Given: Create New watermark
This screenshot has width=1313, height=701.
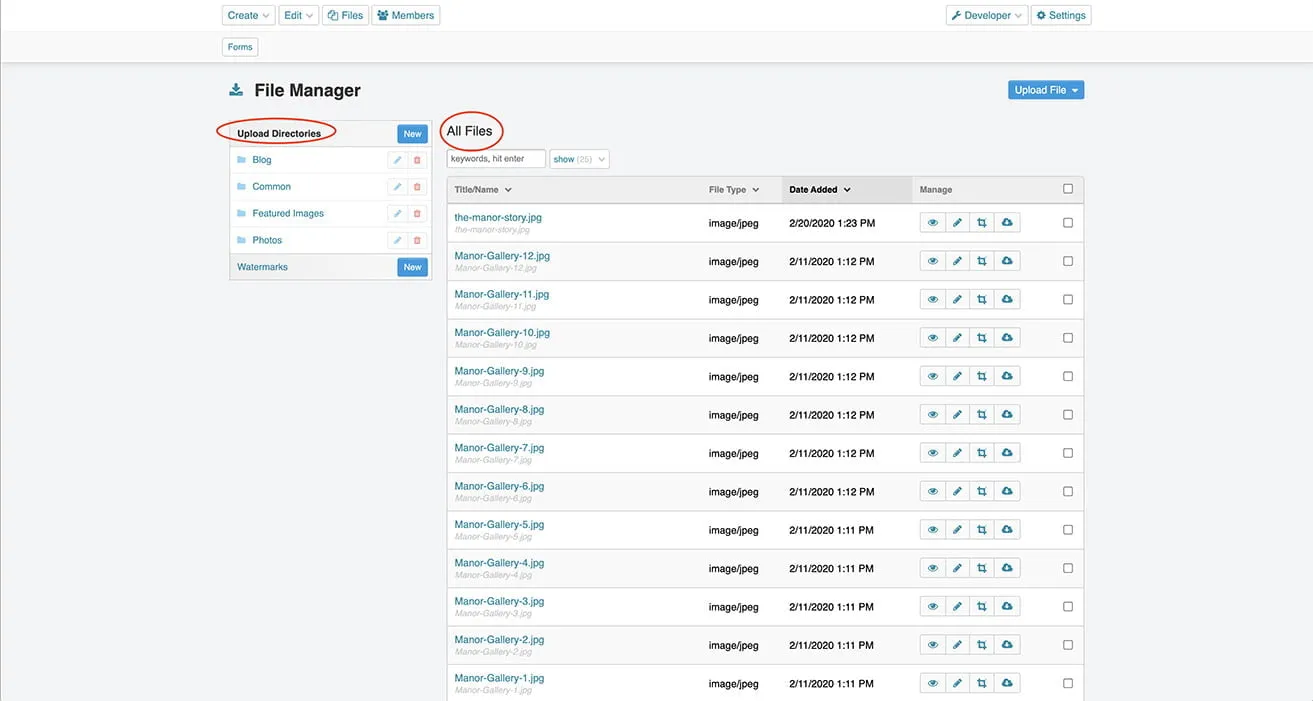Looking at the screenshot, I should tap(412, 267).
